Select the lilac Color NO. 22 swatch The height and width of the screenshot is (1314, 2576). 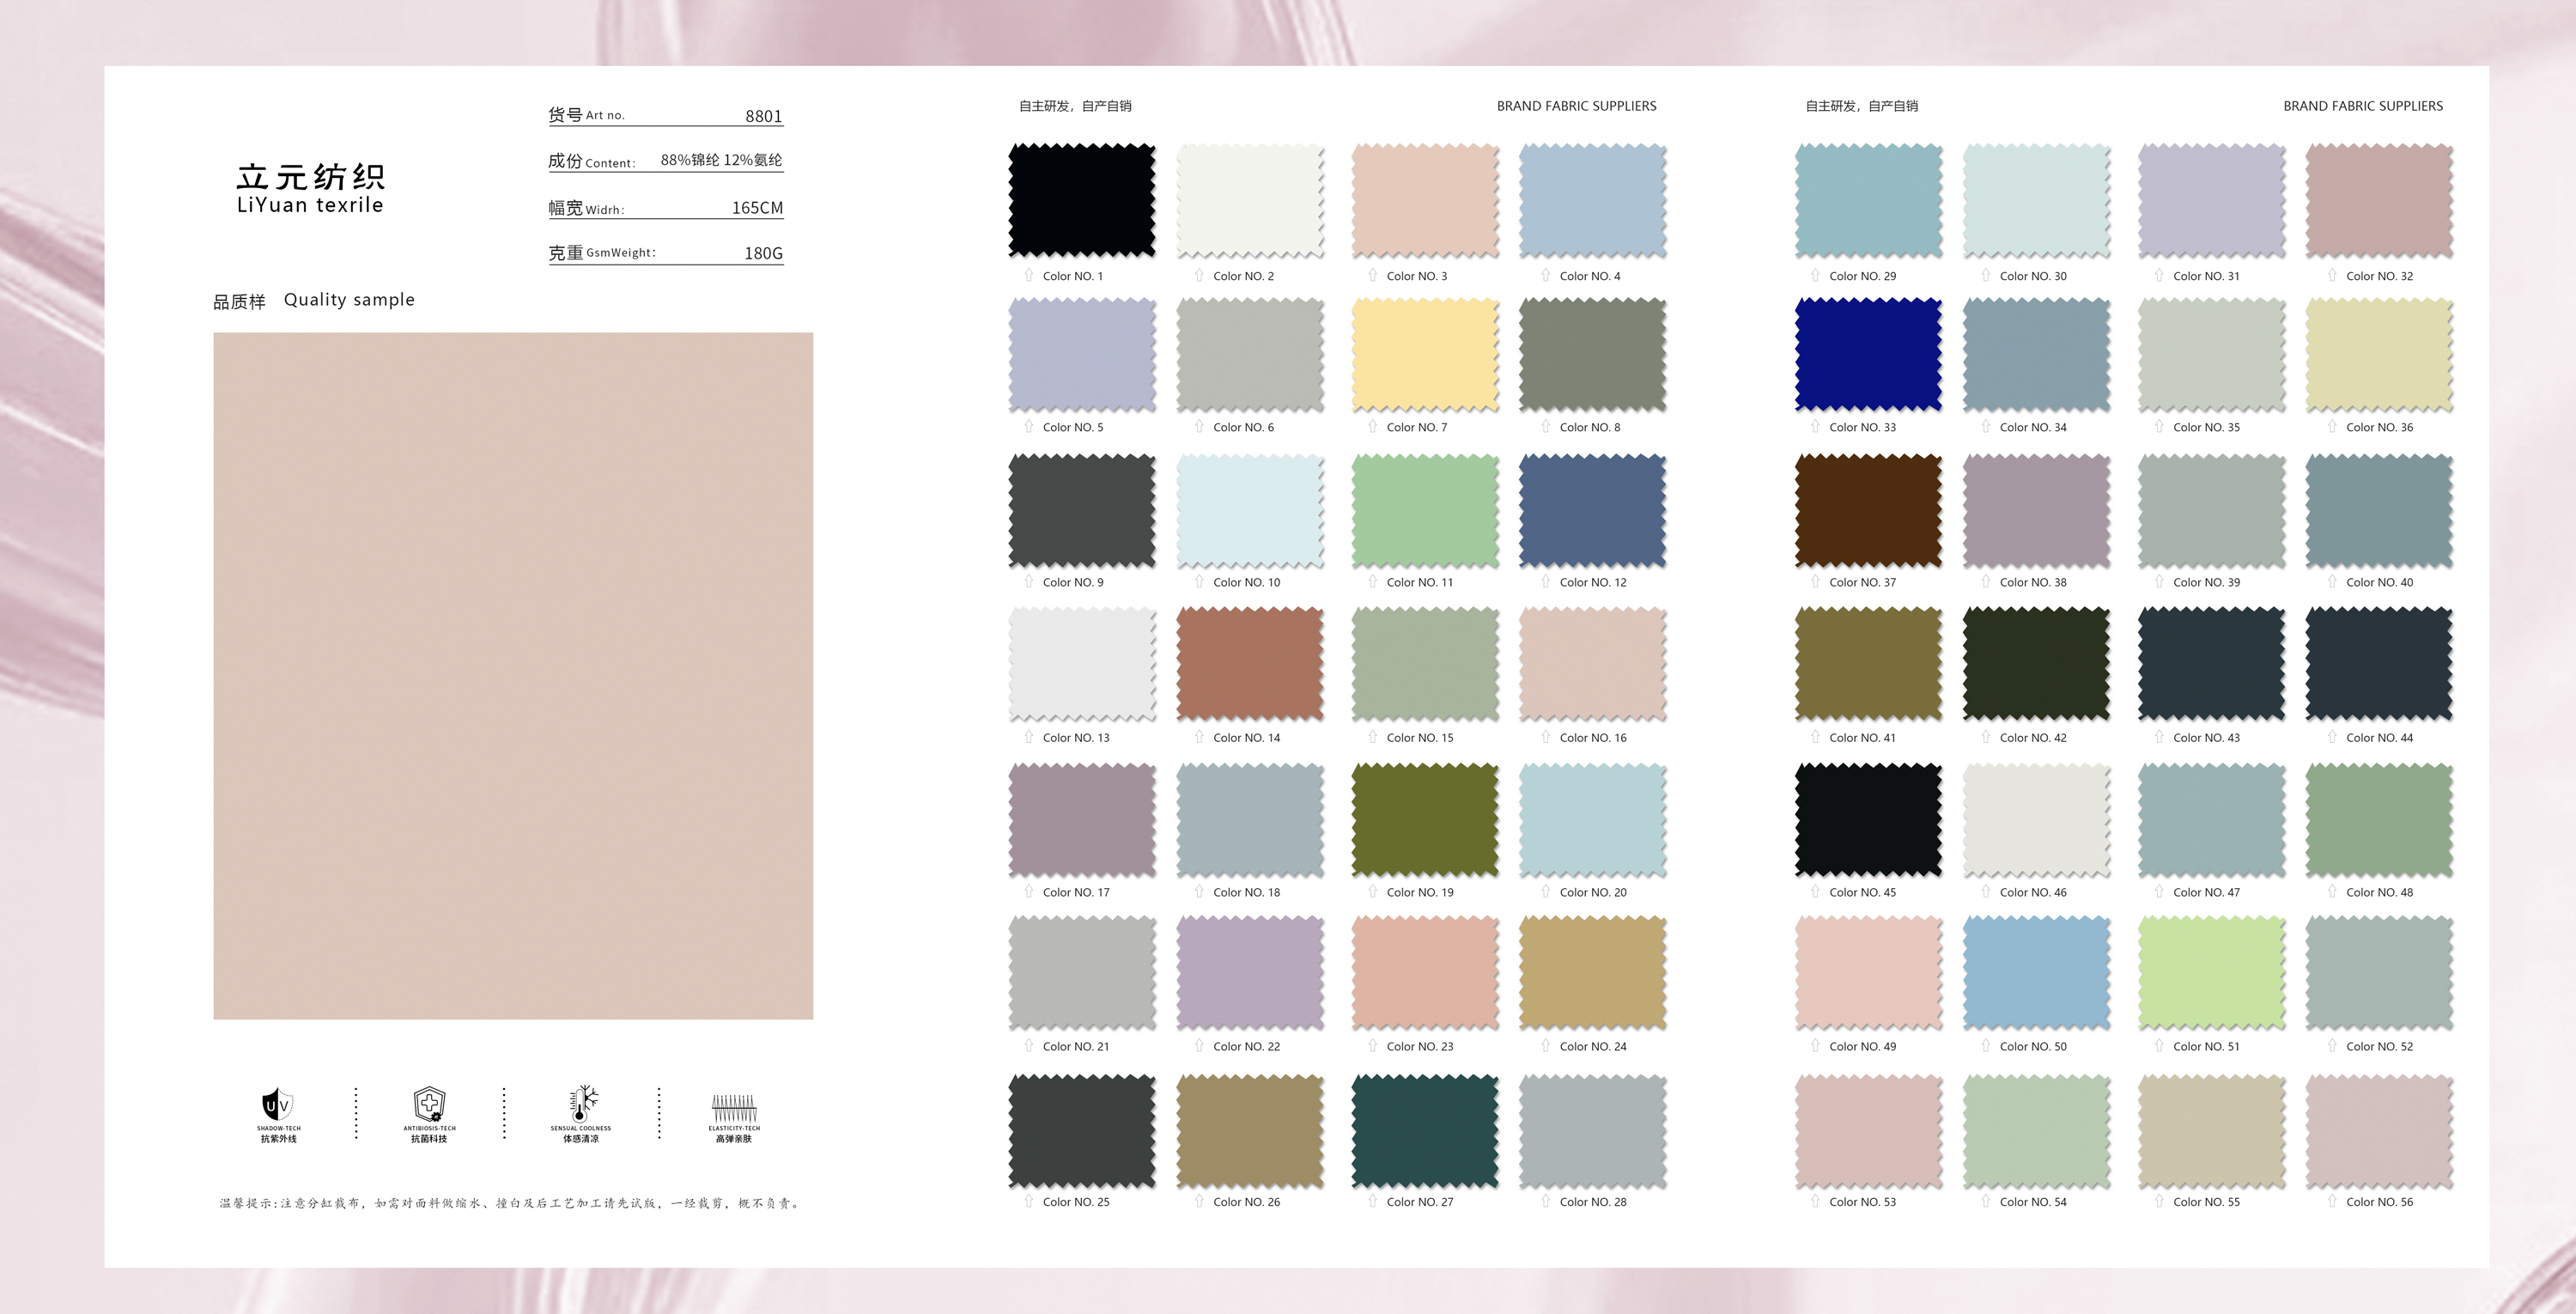click(1250, 973)
